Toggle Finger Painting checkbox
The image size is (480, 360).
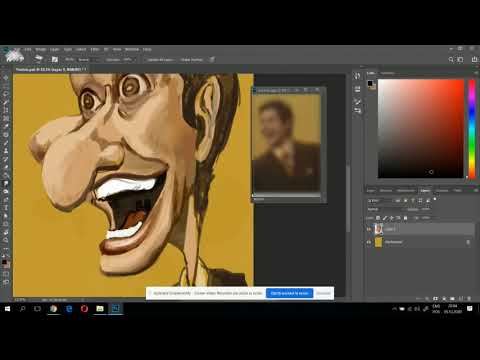tap(192, 60)
